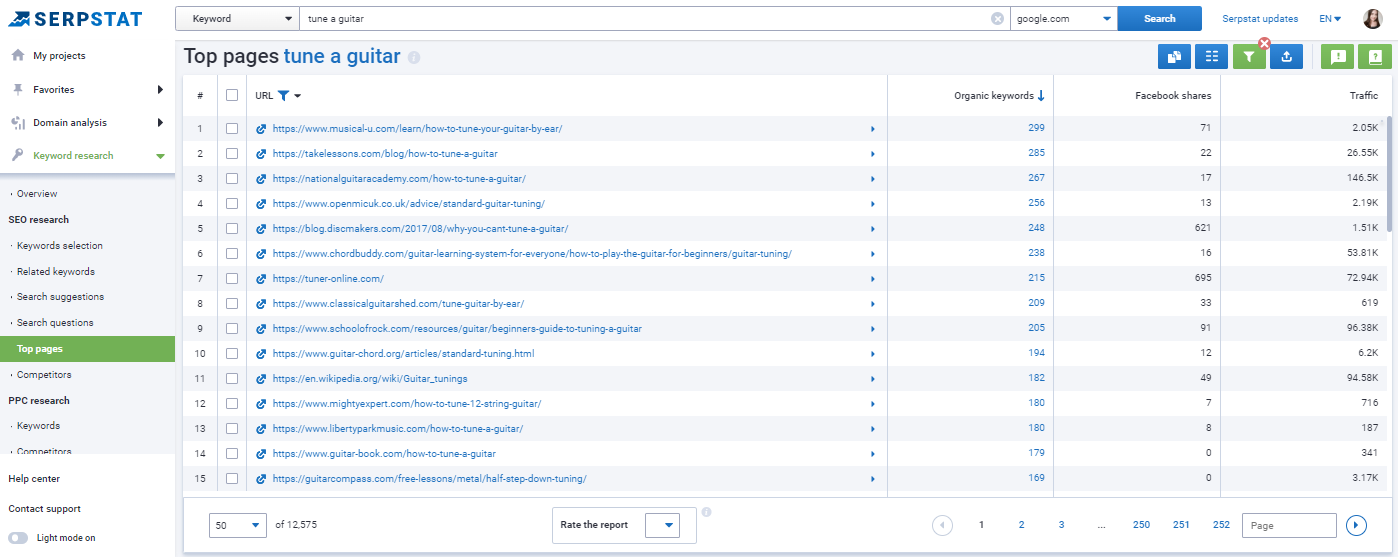This screenshot has height=557, width=1398.
Task: Check the row 2 takelessons.com checkbox
Action: point(232,154)
